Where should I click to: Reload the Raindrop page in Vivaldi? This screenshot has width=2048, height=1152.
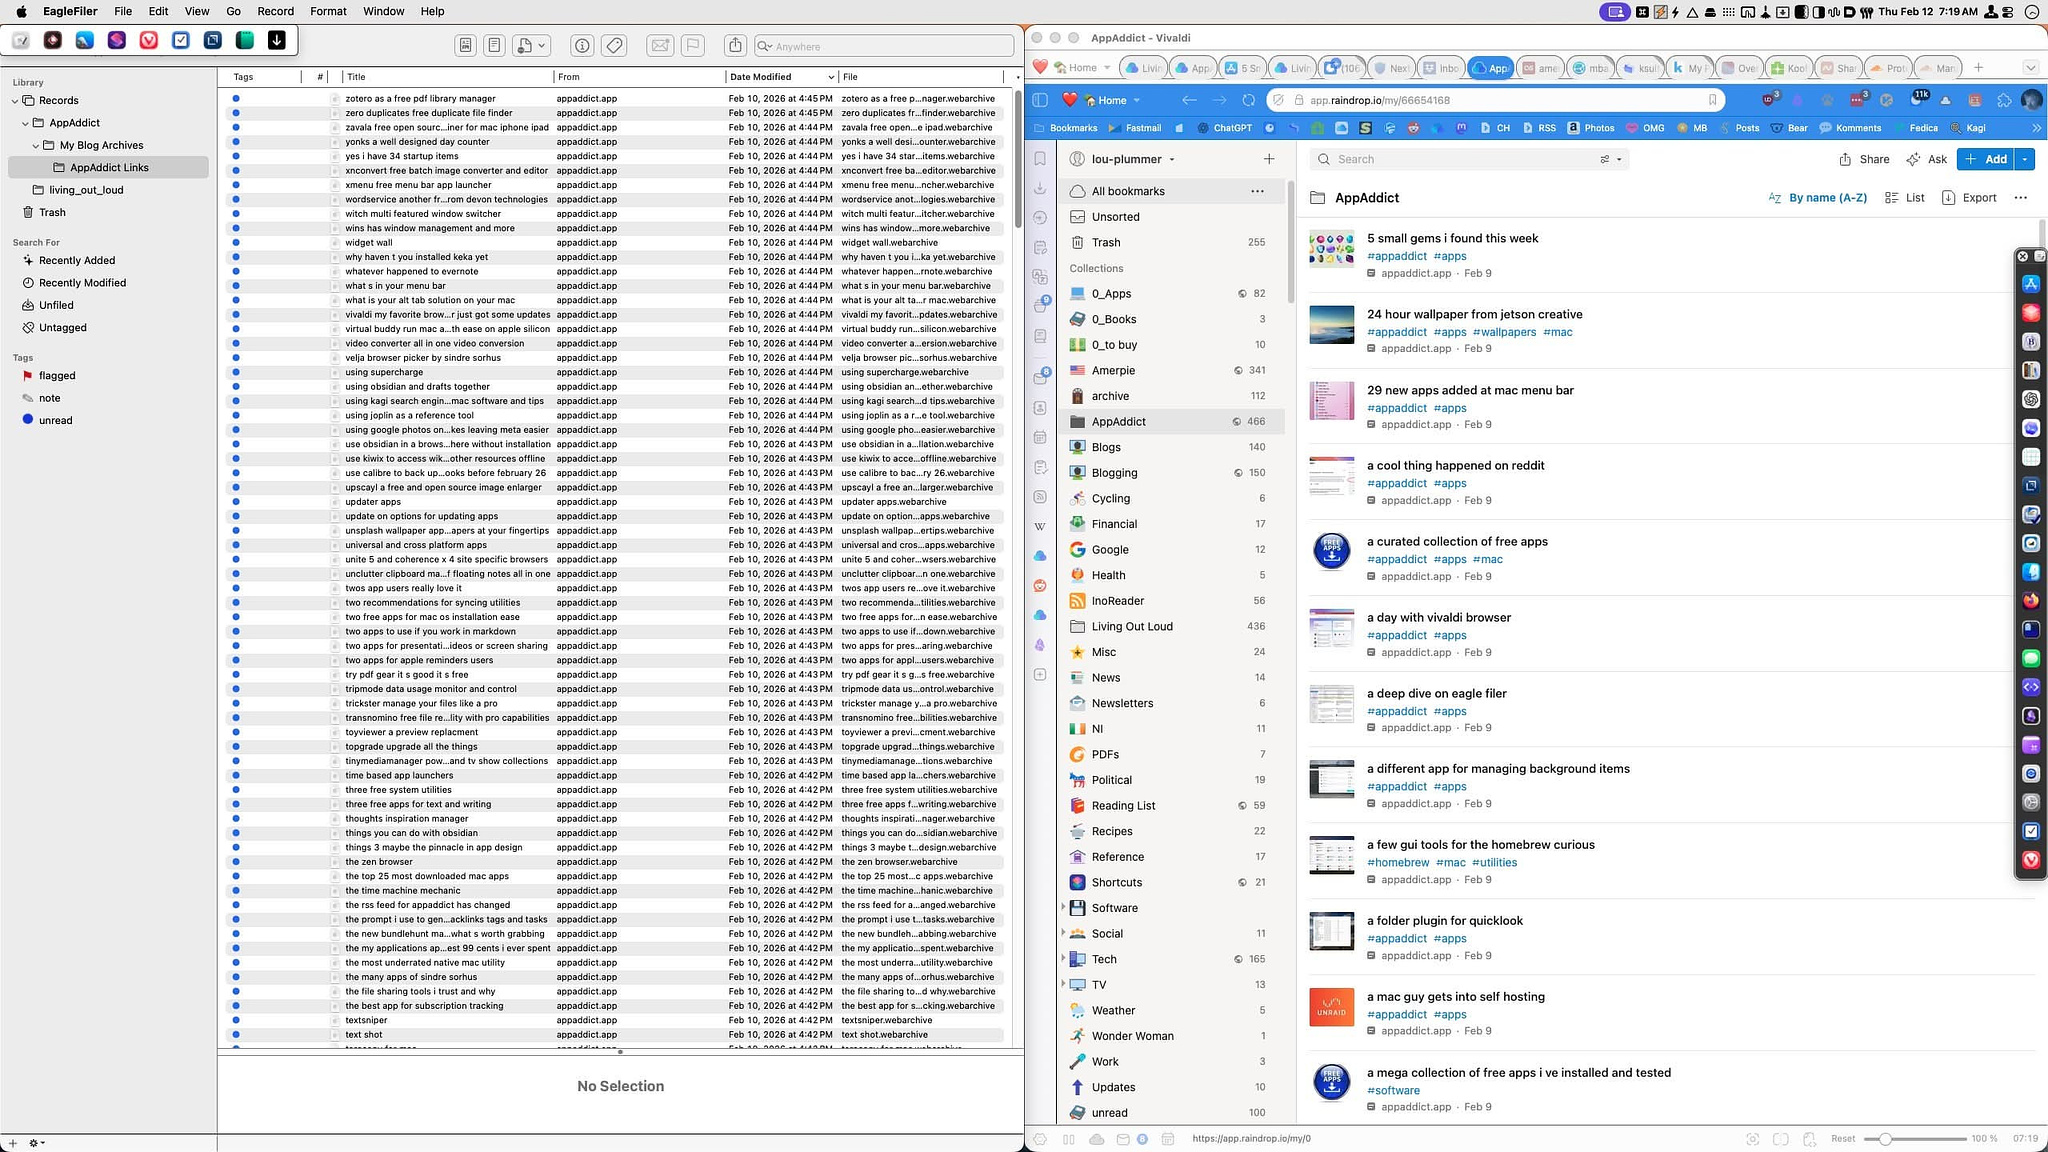tap(1248, 100)
